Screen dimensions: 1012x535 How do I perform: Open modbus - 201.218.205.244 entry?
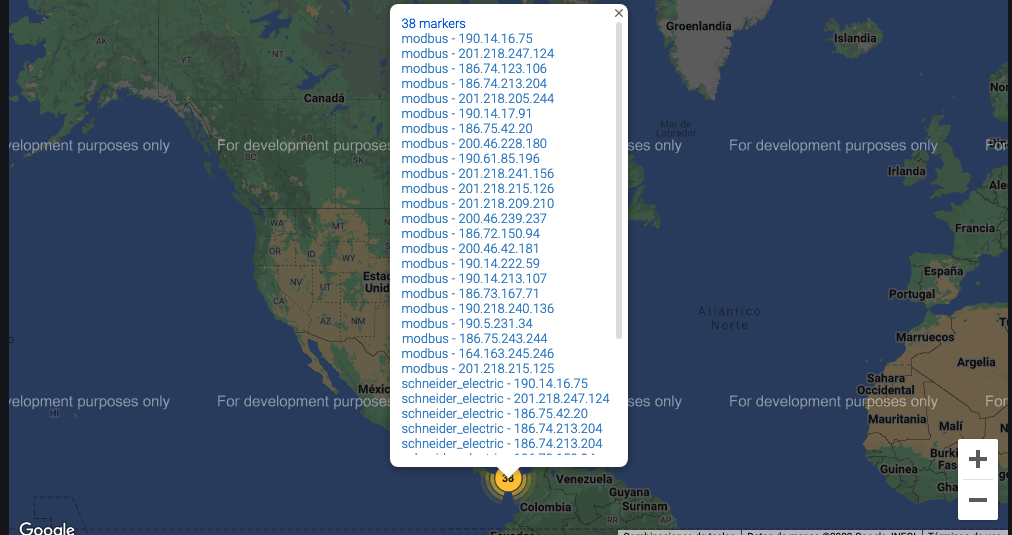(478, 99)
